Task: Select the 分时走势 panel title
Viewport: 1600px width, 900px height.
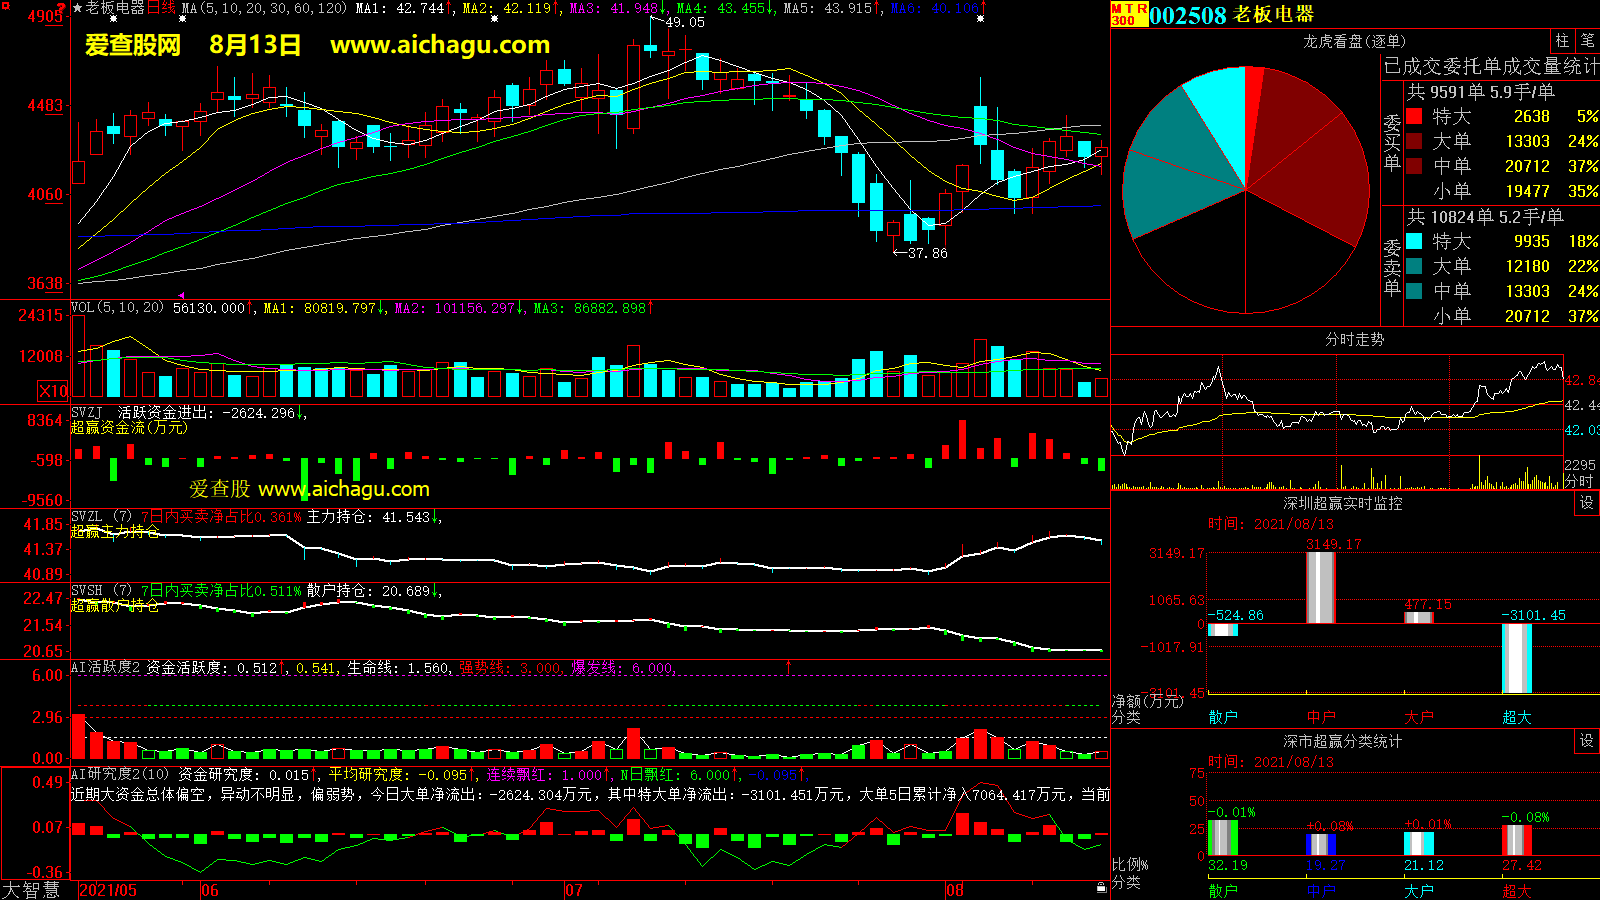Action: click(1354, 340)
